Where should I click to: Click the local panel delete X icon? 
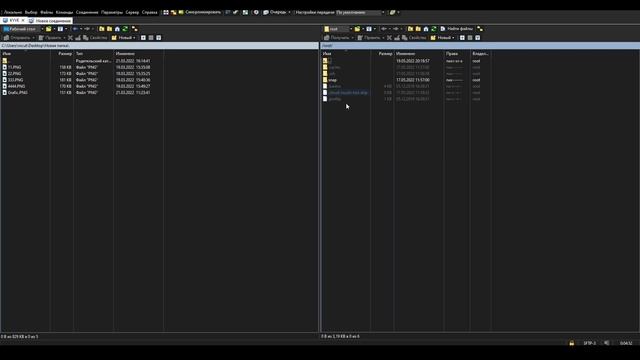point(70,38)
